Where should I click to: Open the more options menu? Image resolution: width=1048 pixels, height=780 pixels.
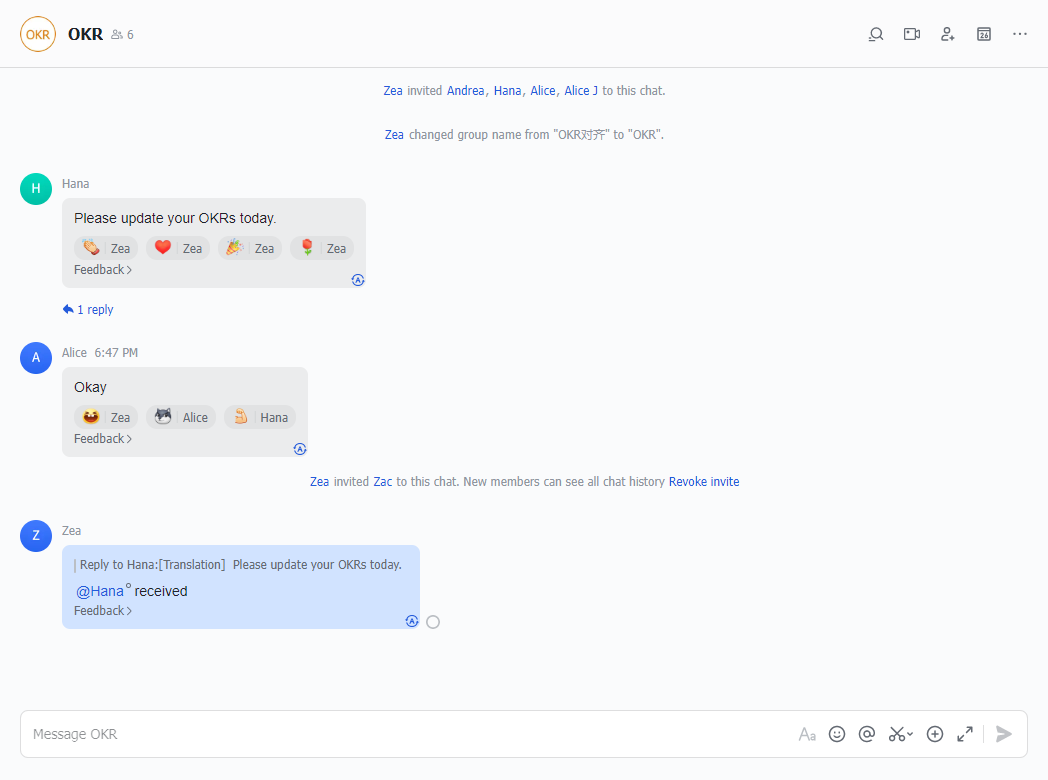(x=1020, y=33)
